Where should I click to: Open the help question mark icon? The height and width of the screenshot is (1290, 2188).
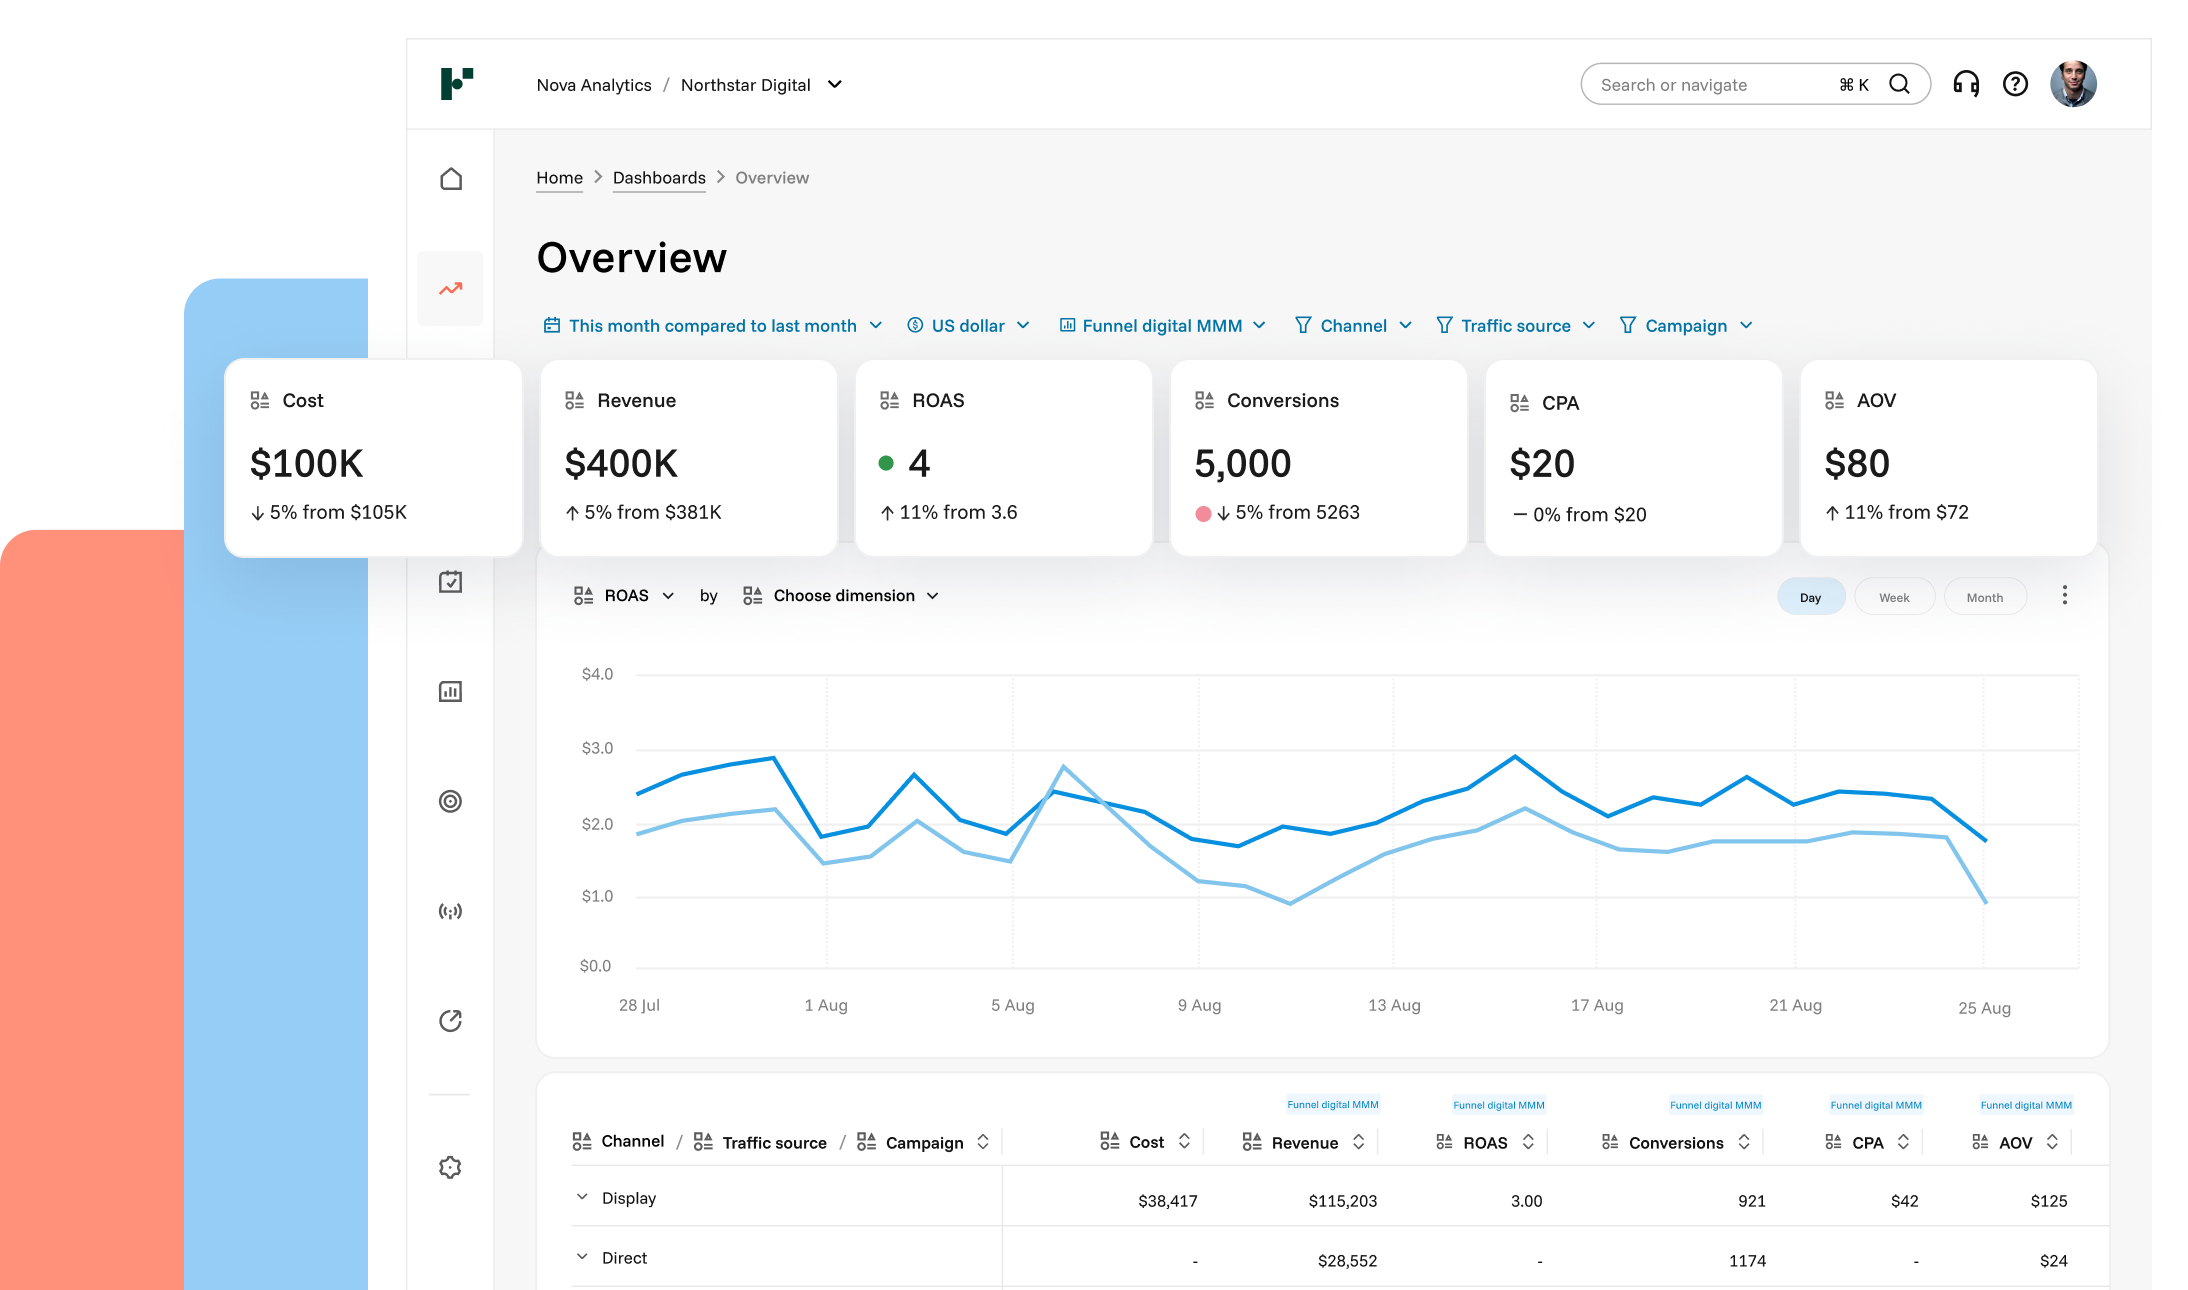click(x=2015, y=84)
